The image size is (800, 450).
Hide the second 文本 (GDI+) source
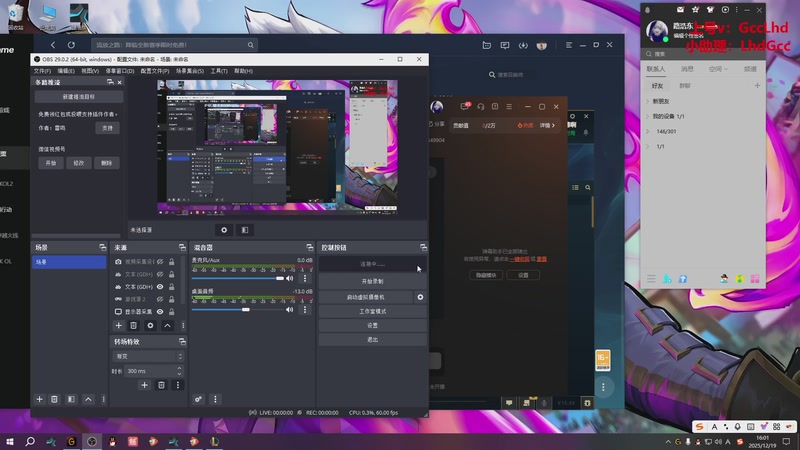click(x=160, y=287)
